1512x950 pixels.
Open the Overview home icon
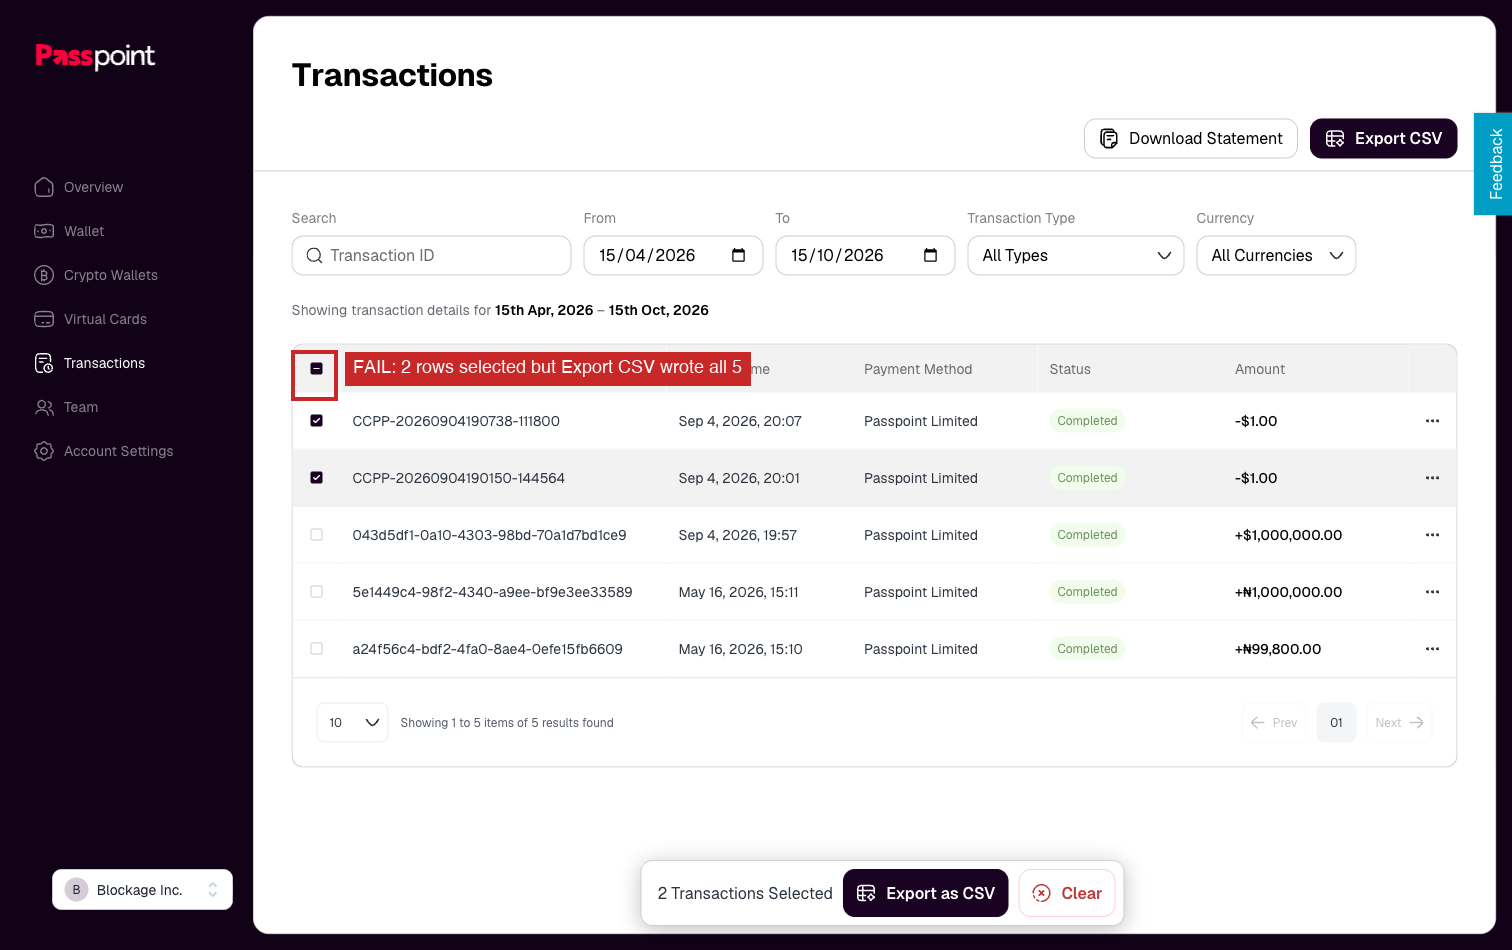pyautogui.click(x=44, y=187)
